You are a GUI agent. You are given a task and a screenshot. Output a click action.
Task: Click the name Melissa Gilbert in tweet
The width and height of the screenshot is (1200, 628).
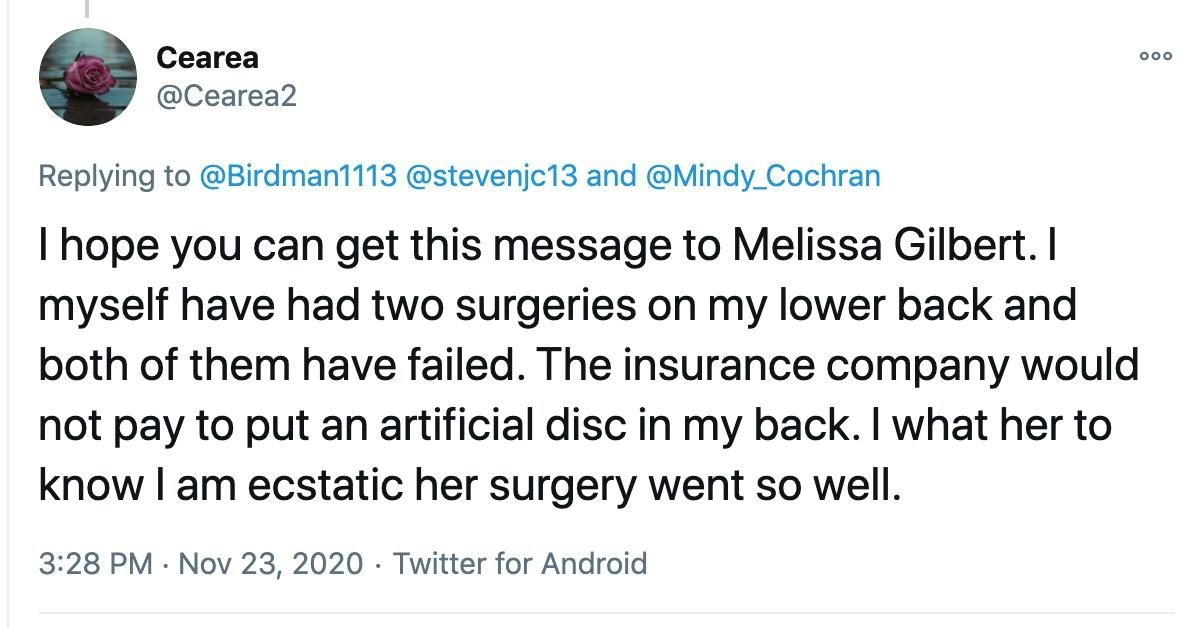[875, 248]
